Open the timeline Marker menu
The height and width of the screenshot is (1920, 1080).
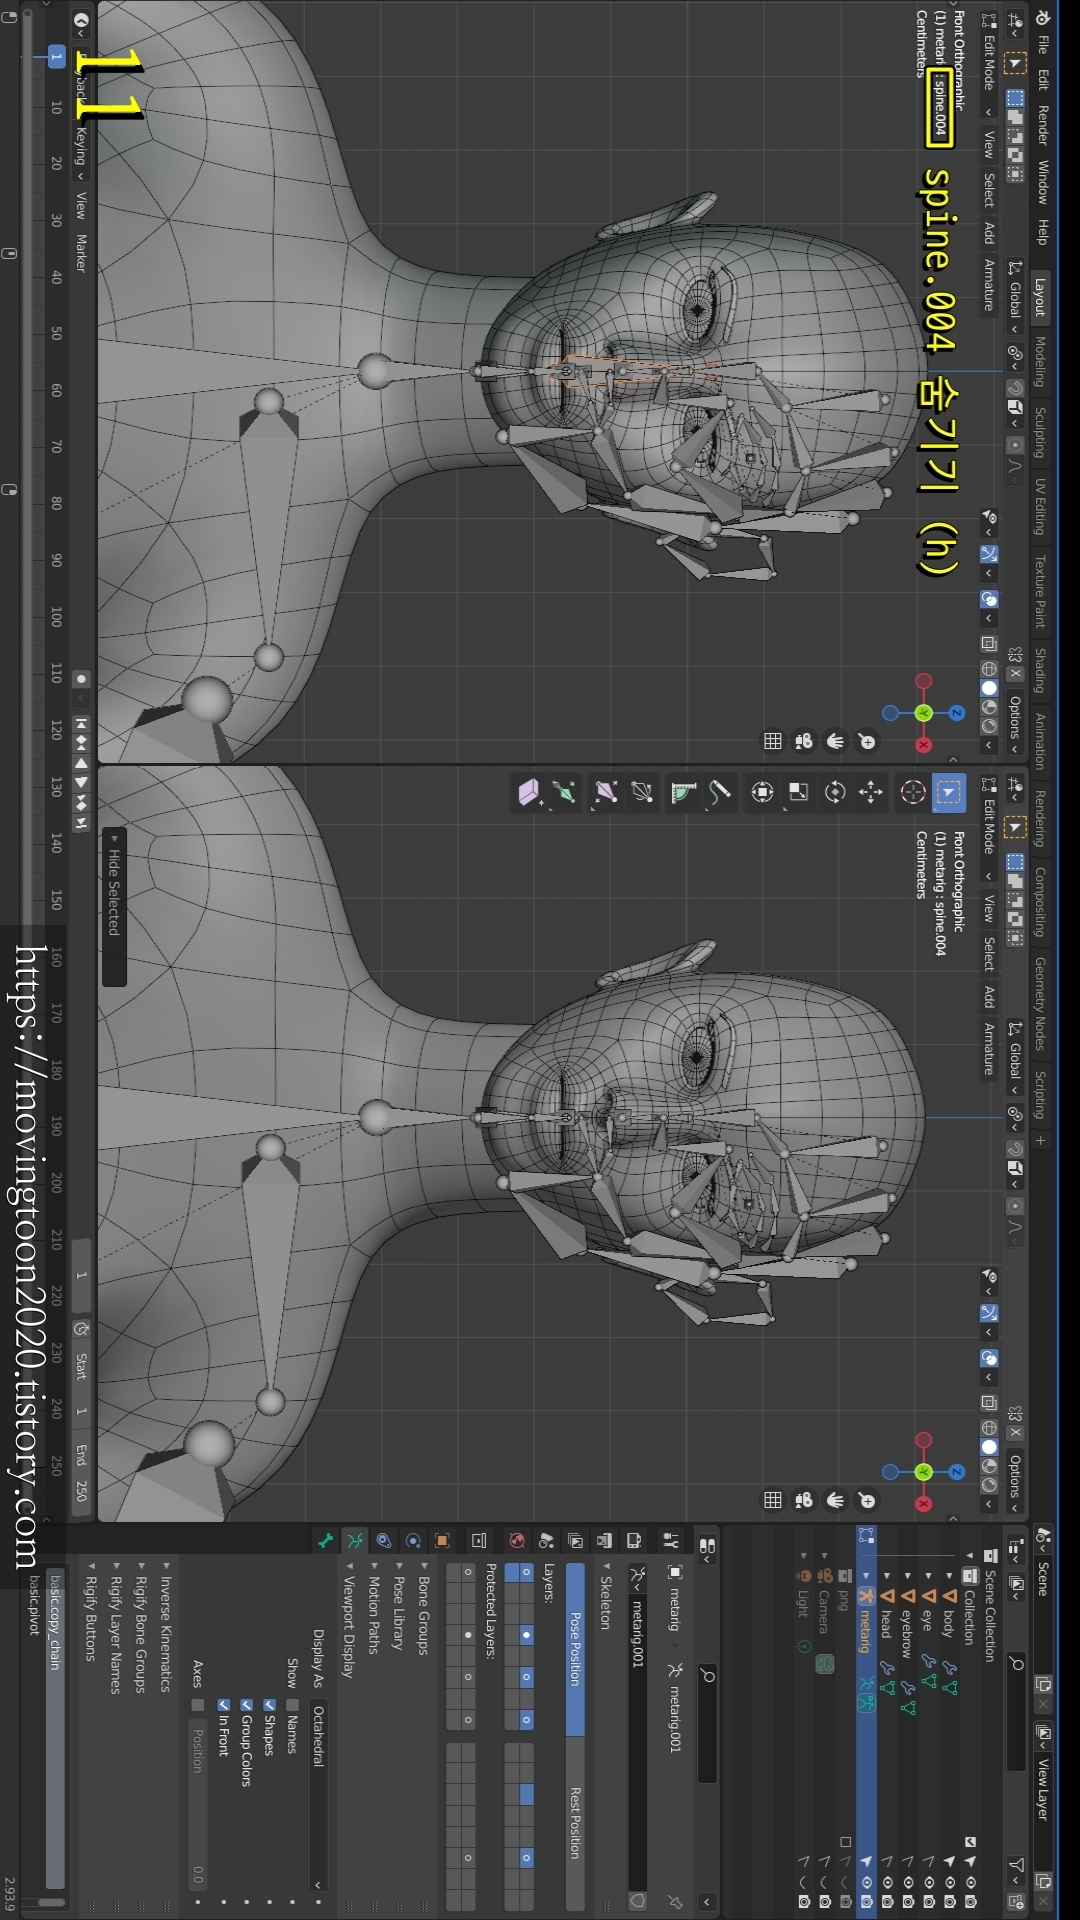81,254
